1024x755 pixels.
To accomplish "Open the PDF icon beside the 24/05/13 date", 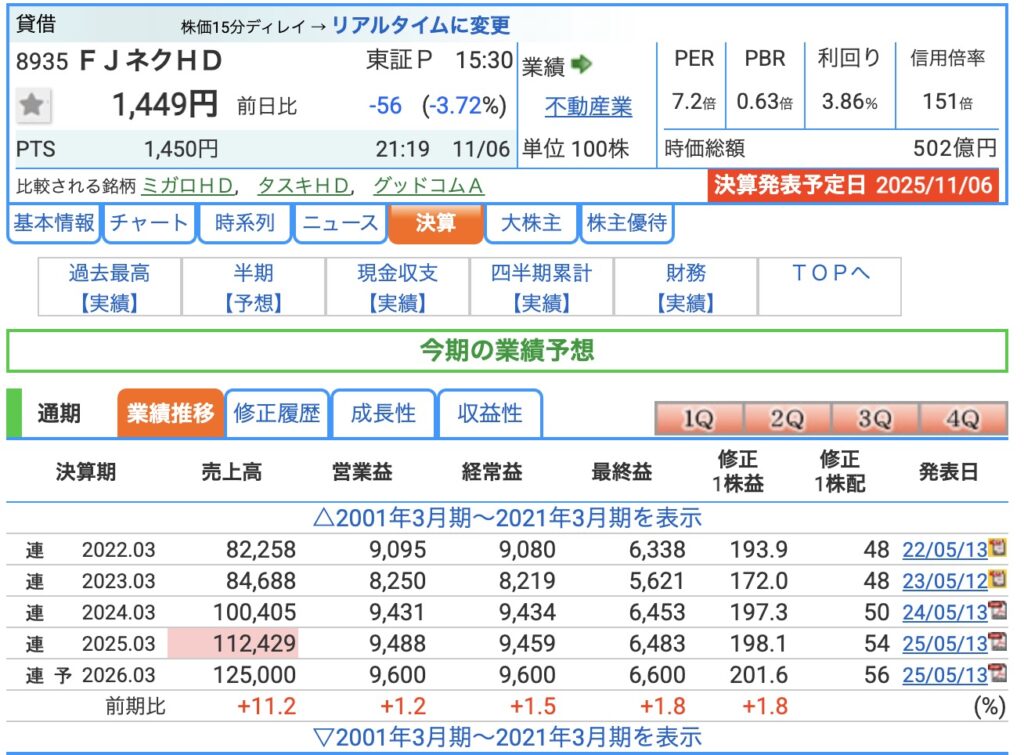I will 996,611.
